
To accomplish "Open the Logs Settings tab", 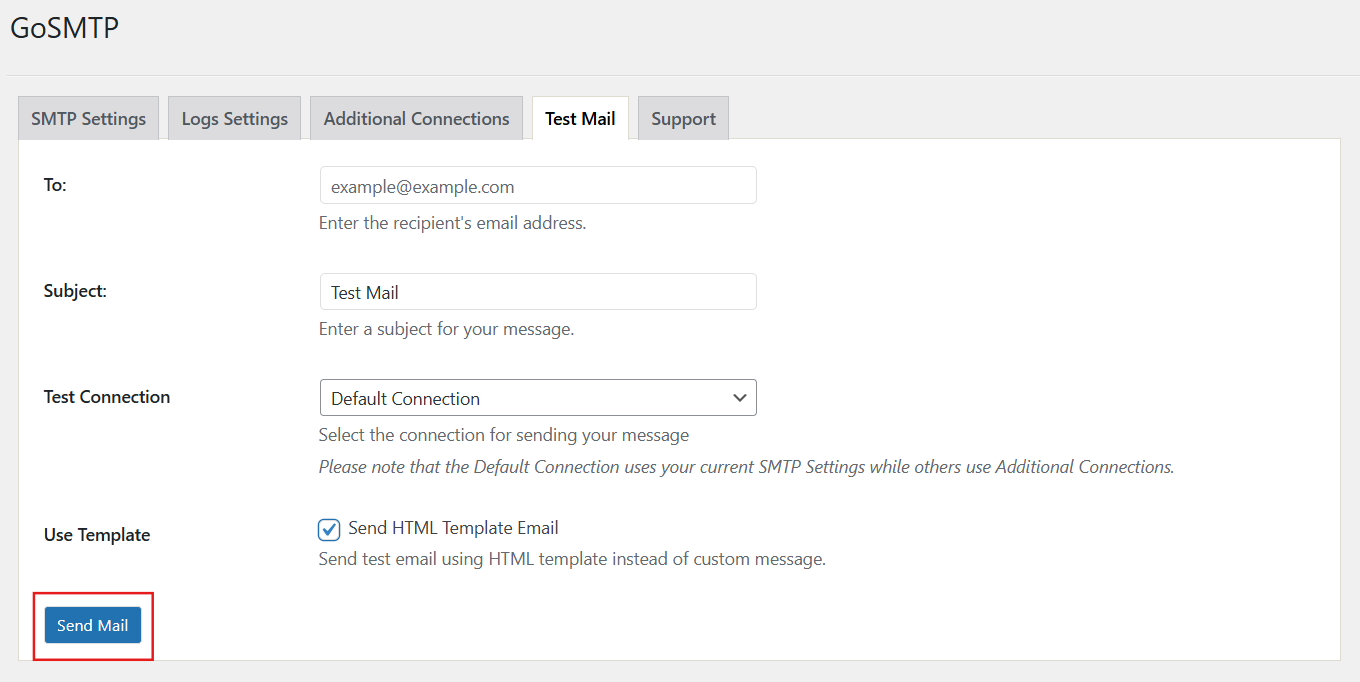I will tap(234, 118).
